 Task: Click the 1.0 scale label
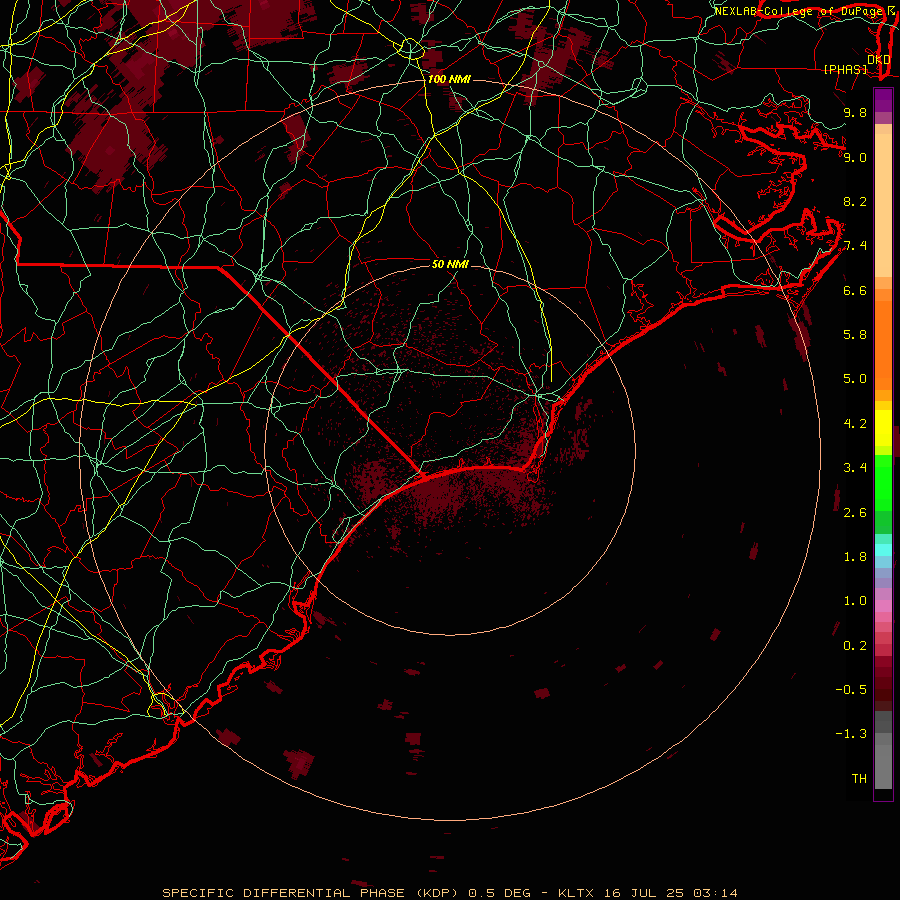coord(855,601)
